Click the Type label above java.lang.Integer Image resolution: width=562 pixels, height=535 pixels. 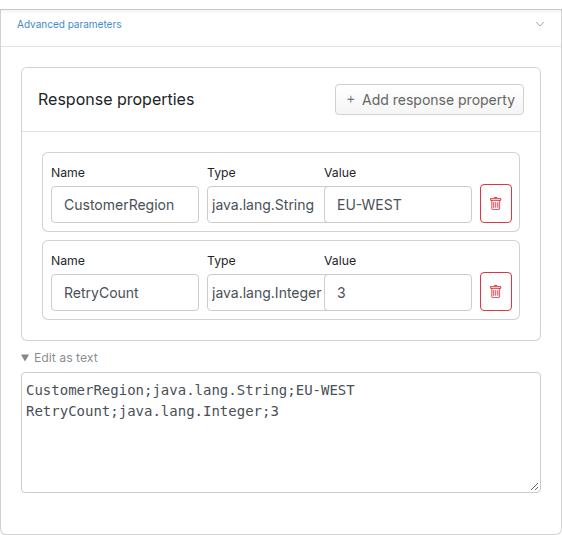[x=222, y=261]
